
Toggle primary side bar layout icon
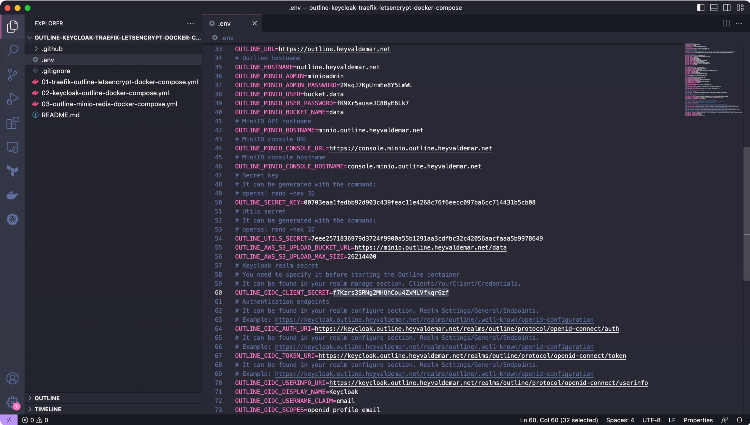click(x=701, y=8)
